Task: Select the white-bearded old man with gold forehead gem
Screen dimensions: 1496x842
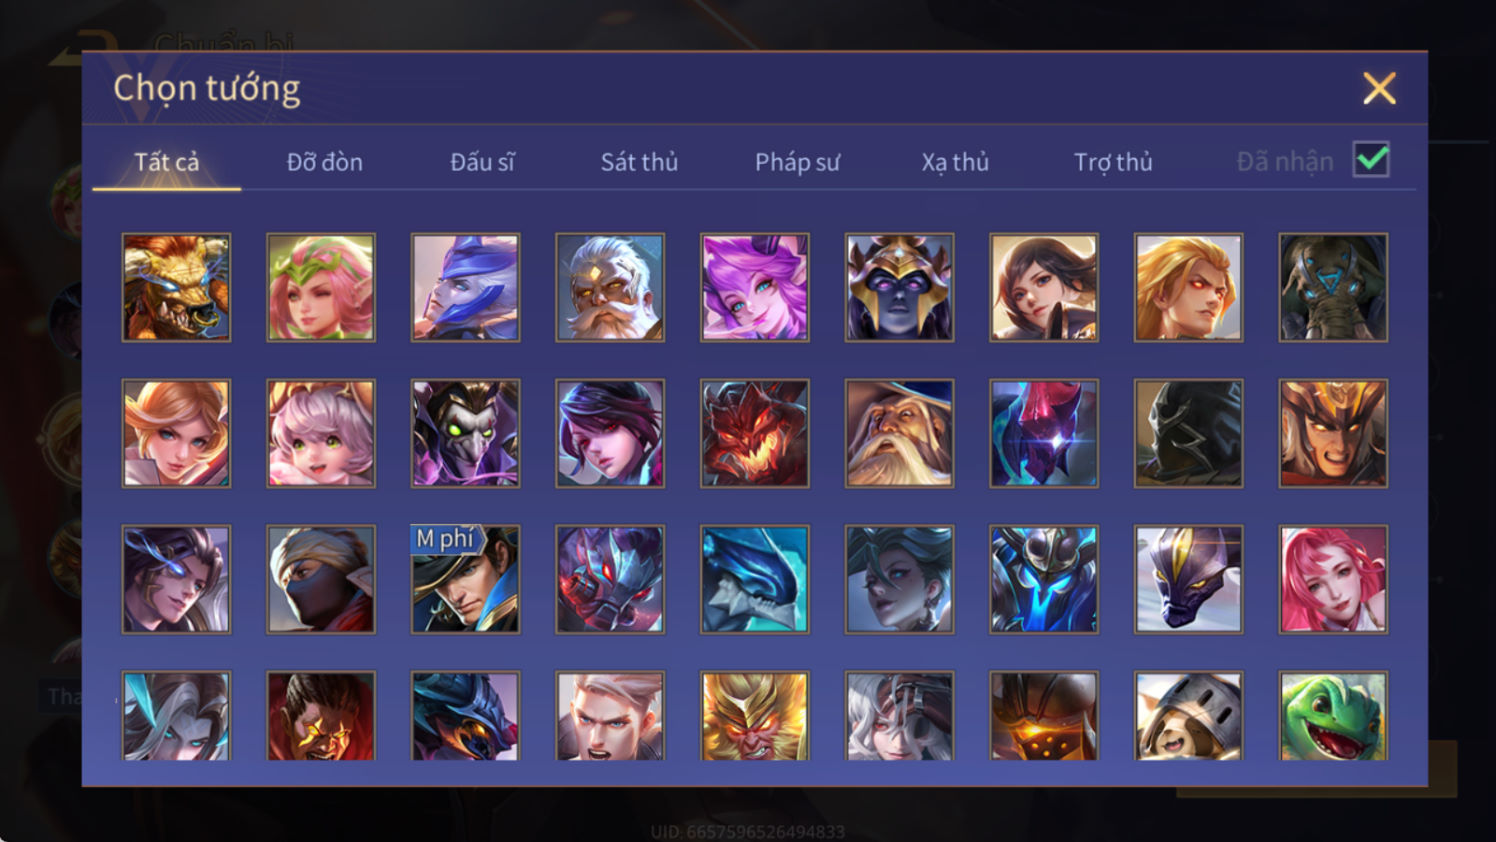Action: click(610, 288)
